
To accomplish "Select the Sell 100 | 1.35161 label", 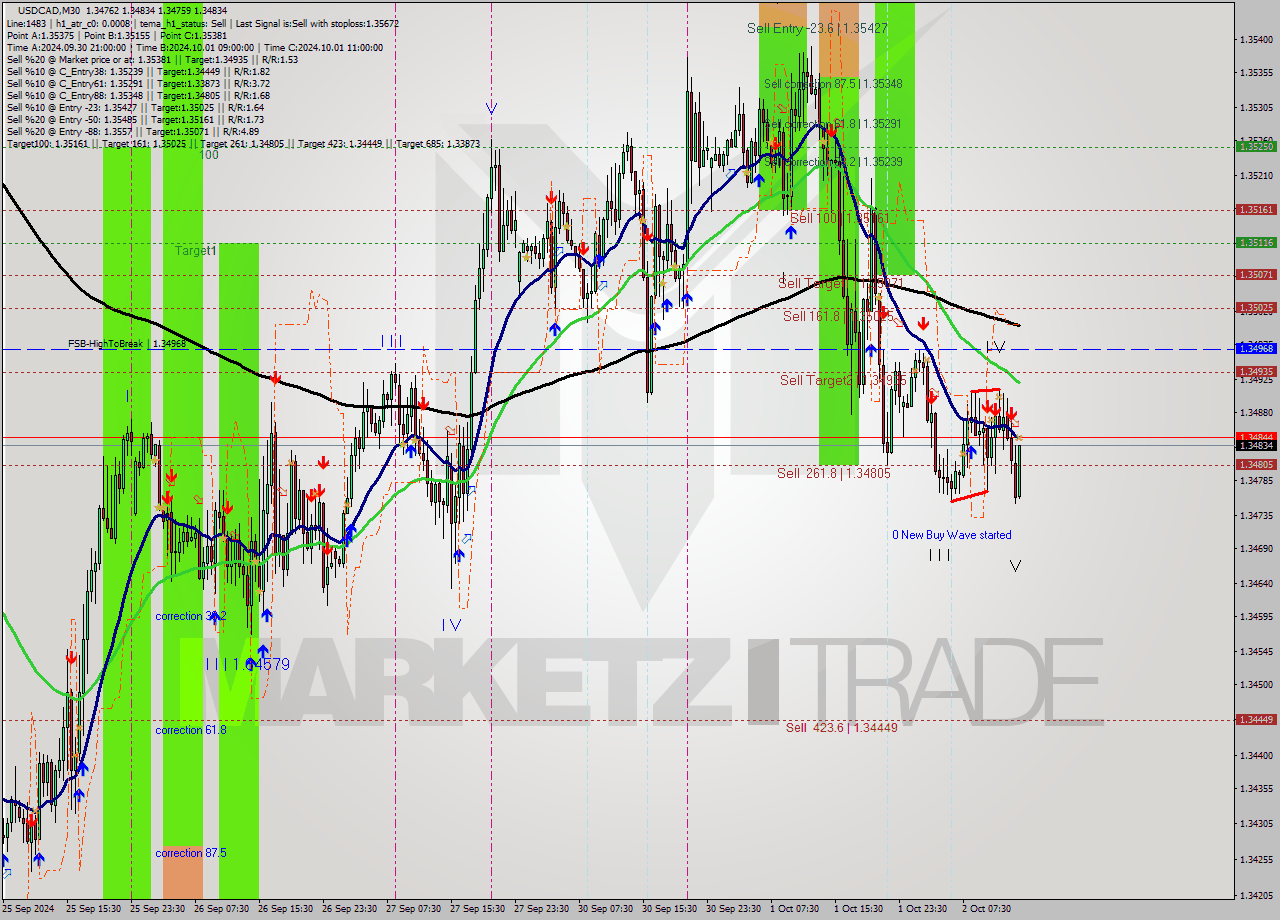I will (x=840, y=217).
